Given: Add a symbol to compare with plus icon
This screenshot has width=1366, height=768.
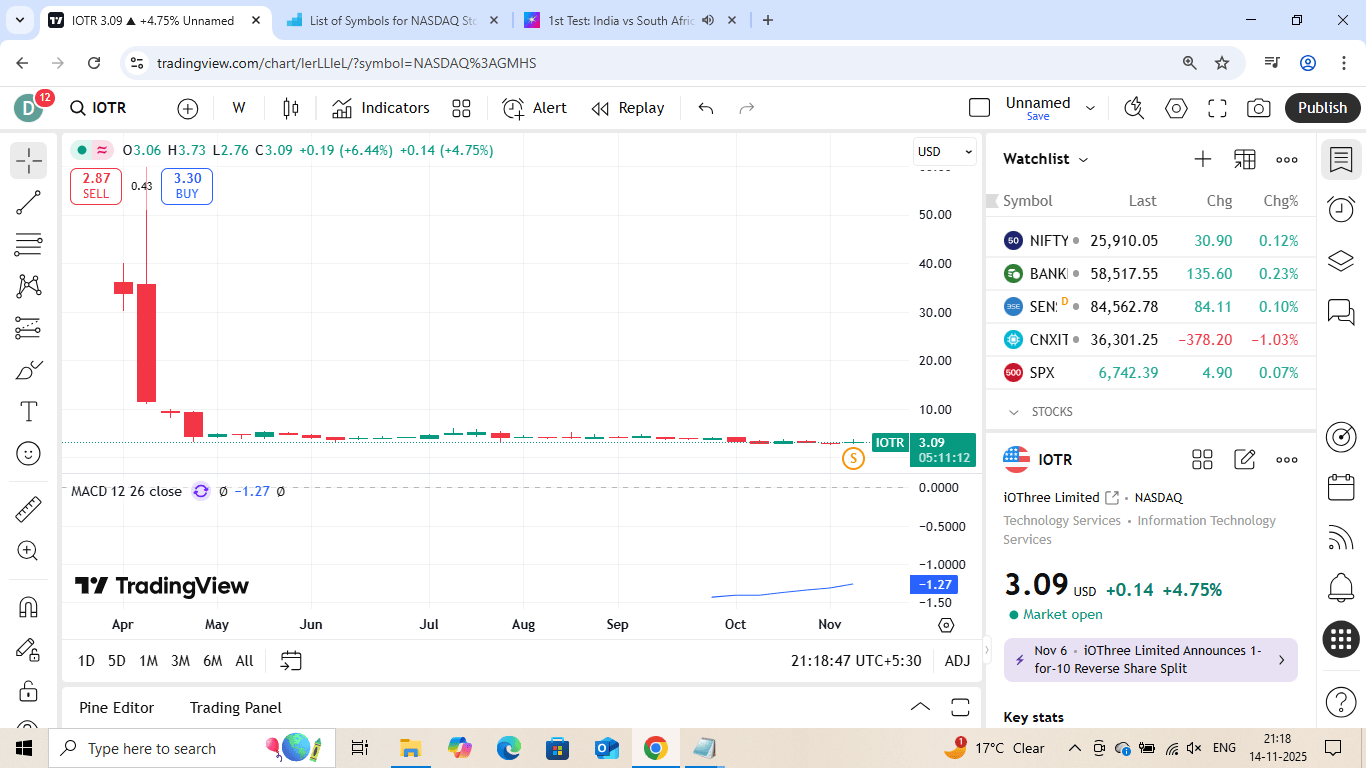Looking at the screenshot, I should click(x=188, y=108).
